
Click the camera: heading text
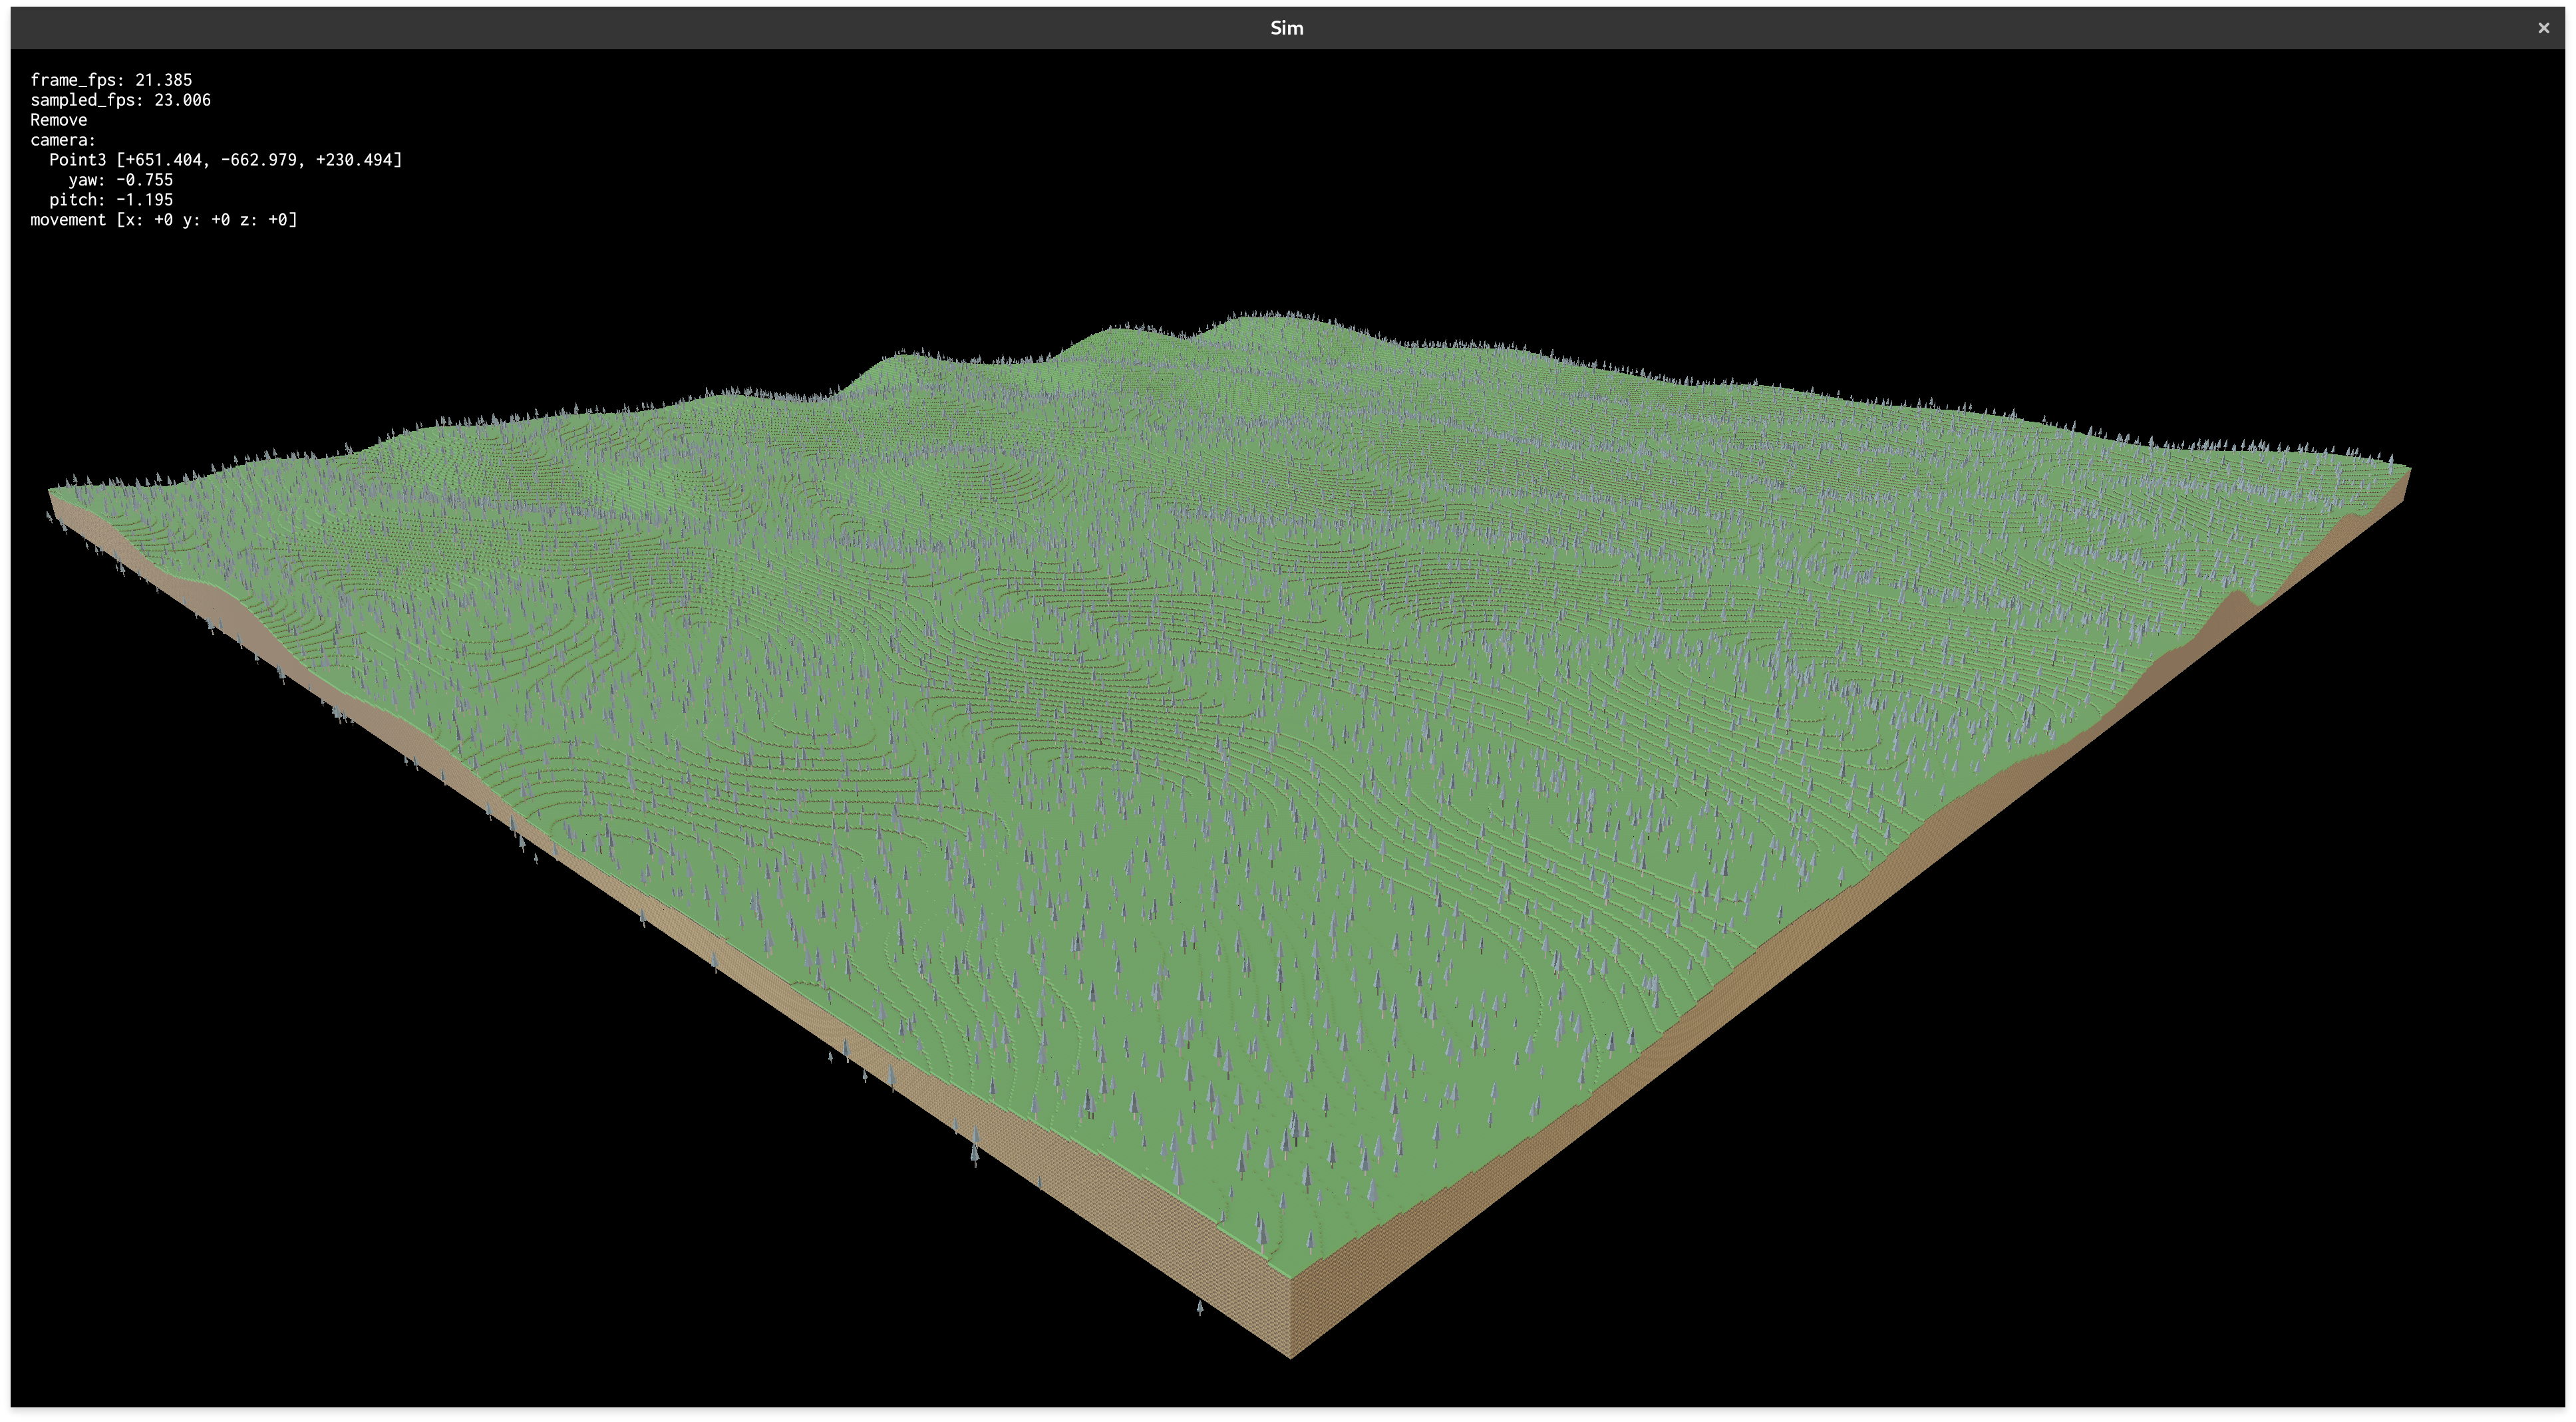coord(63,140)
